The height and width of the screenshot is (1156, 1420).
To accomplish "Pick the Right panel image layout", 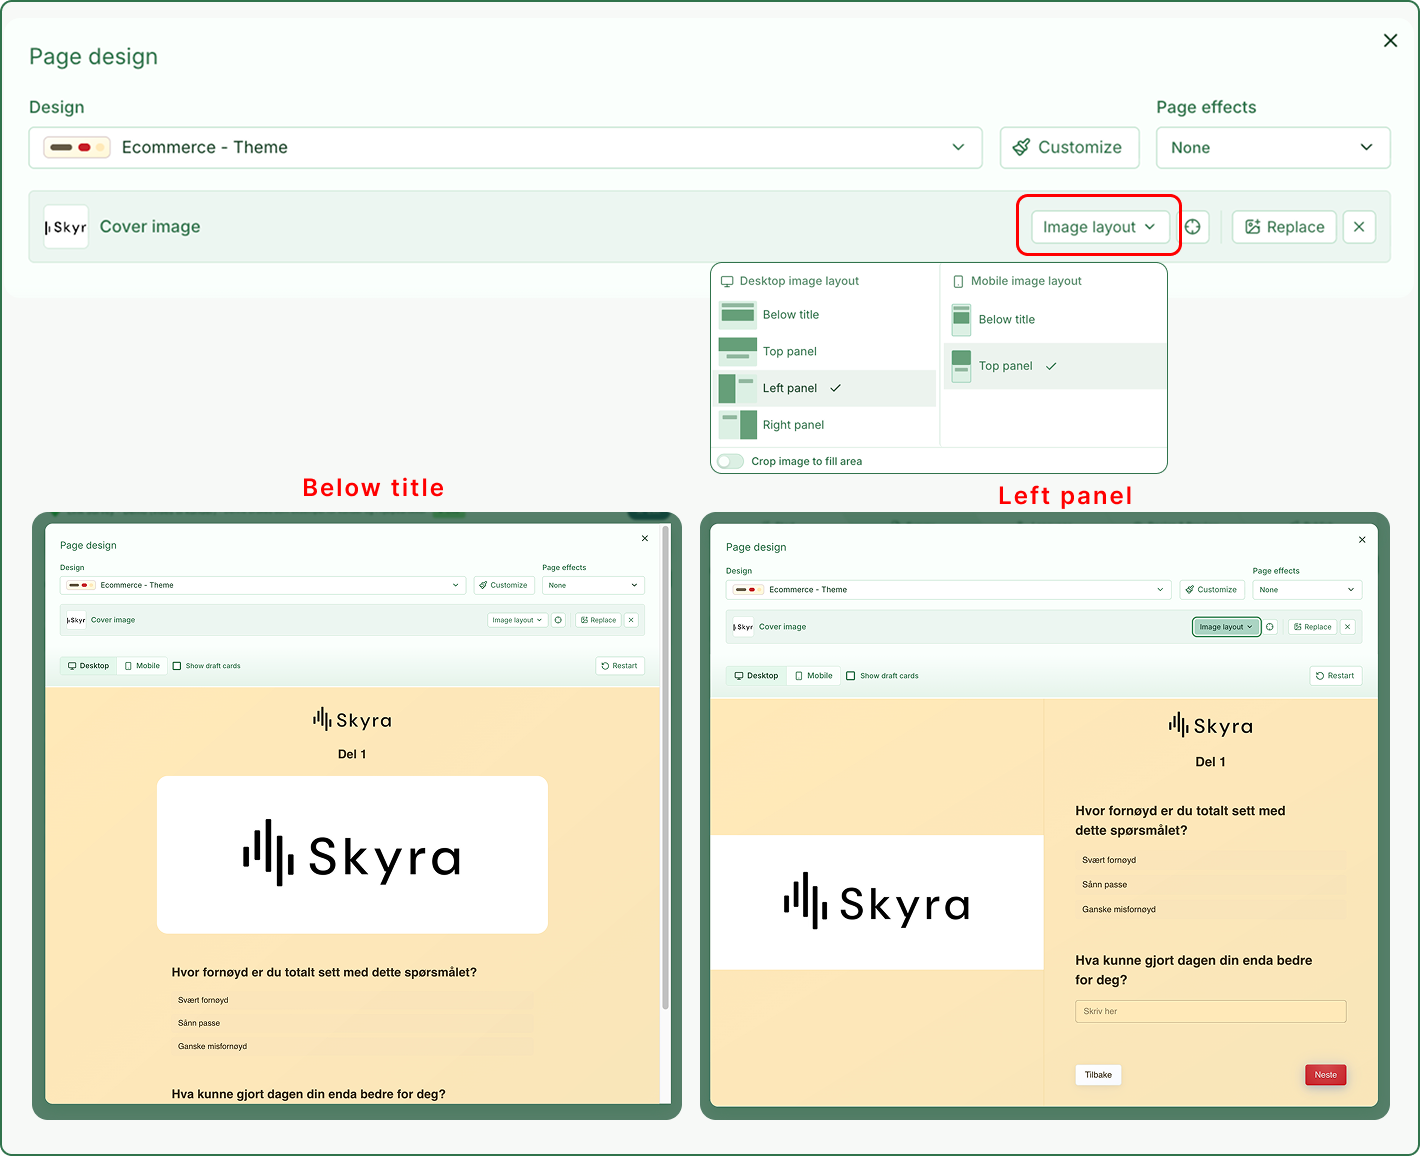I will (827, 425).
